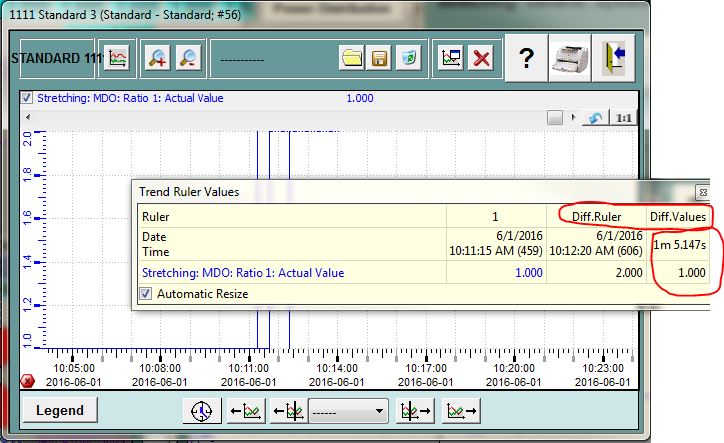The image size is (724, 443).
Task: Save the trend with floppy disk icon
Action: click(379, 58)
